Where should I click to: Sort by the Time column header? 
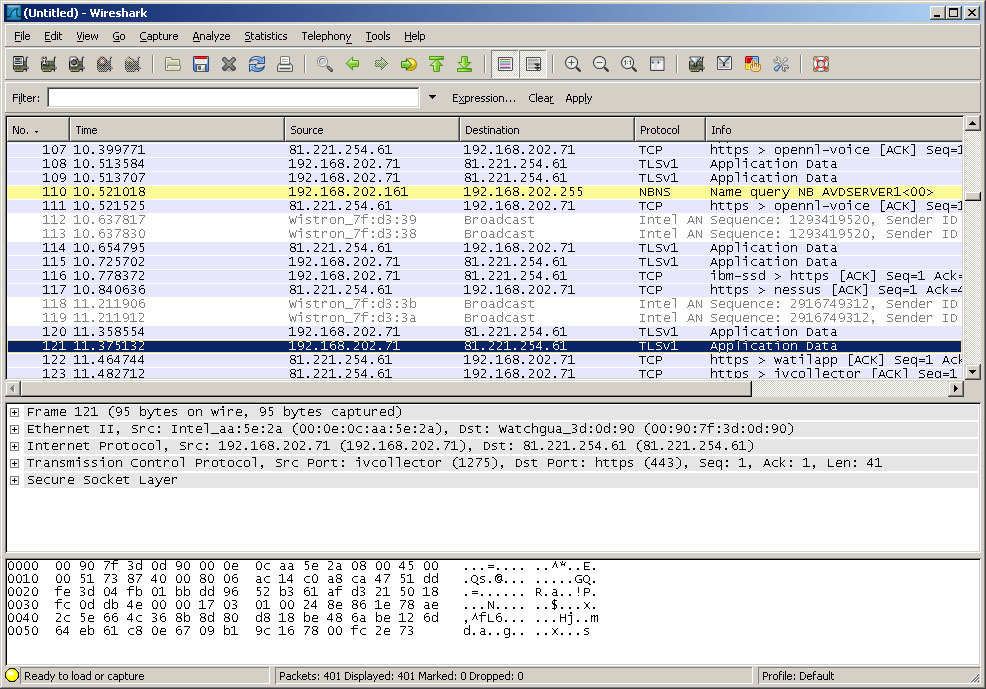point(177,130)
